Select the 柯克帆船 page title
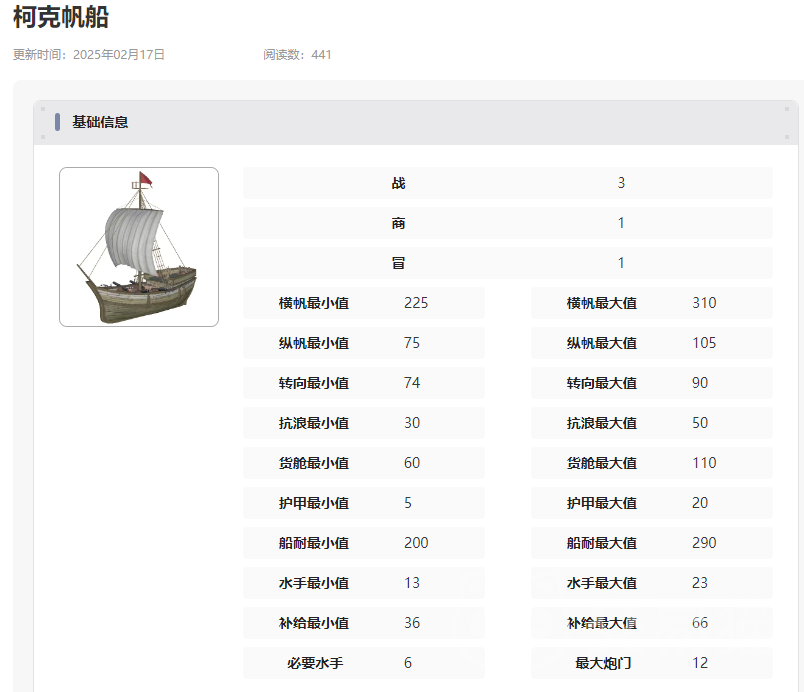 61,17
